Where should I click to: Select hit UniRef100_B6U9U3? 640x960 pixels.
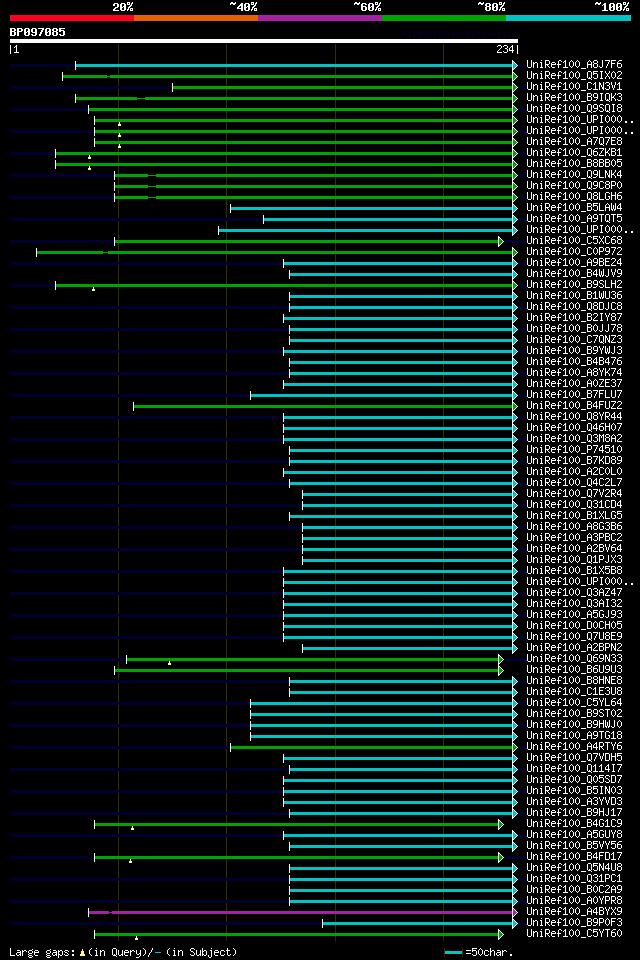(x=574, y=670)
